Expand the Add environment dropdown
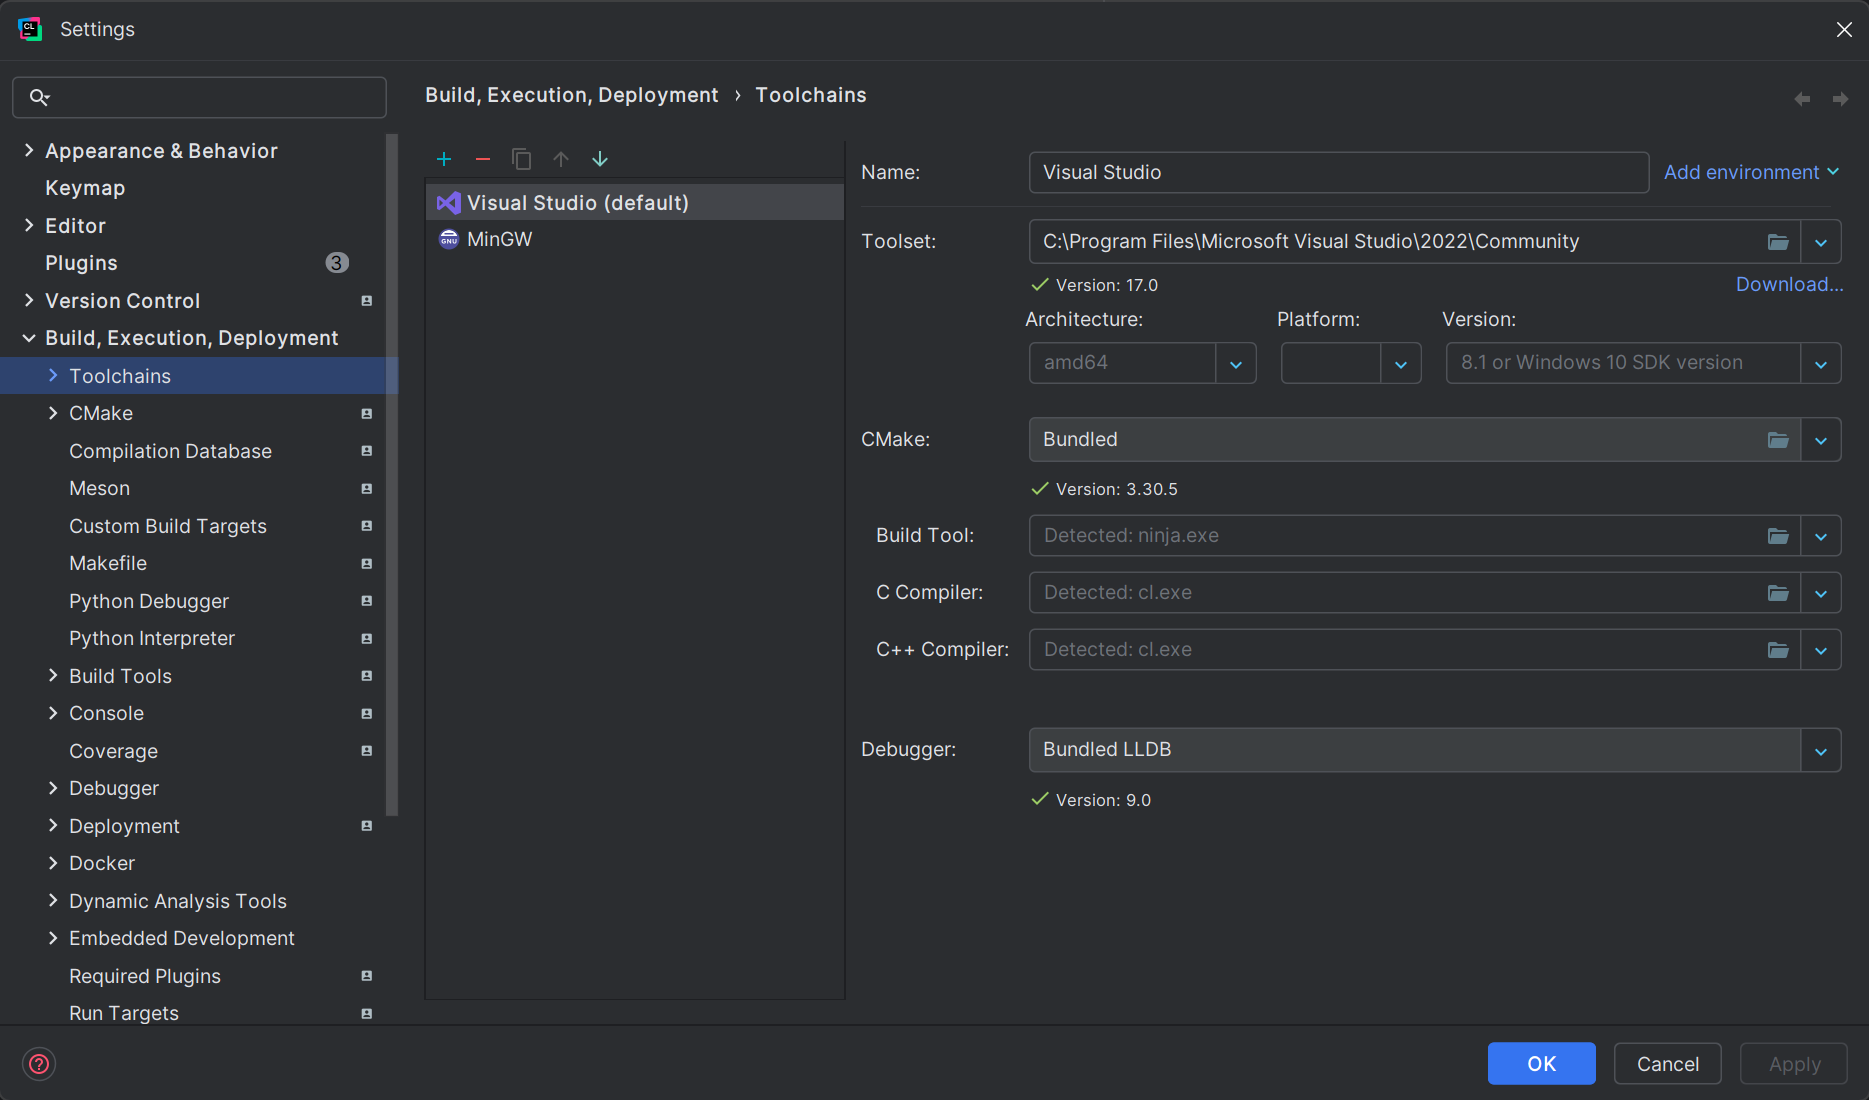The width and height of the screenshot is (1869, 1100). pos(1750,172)
